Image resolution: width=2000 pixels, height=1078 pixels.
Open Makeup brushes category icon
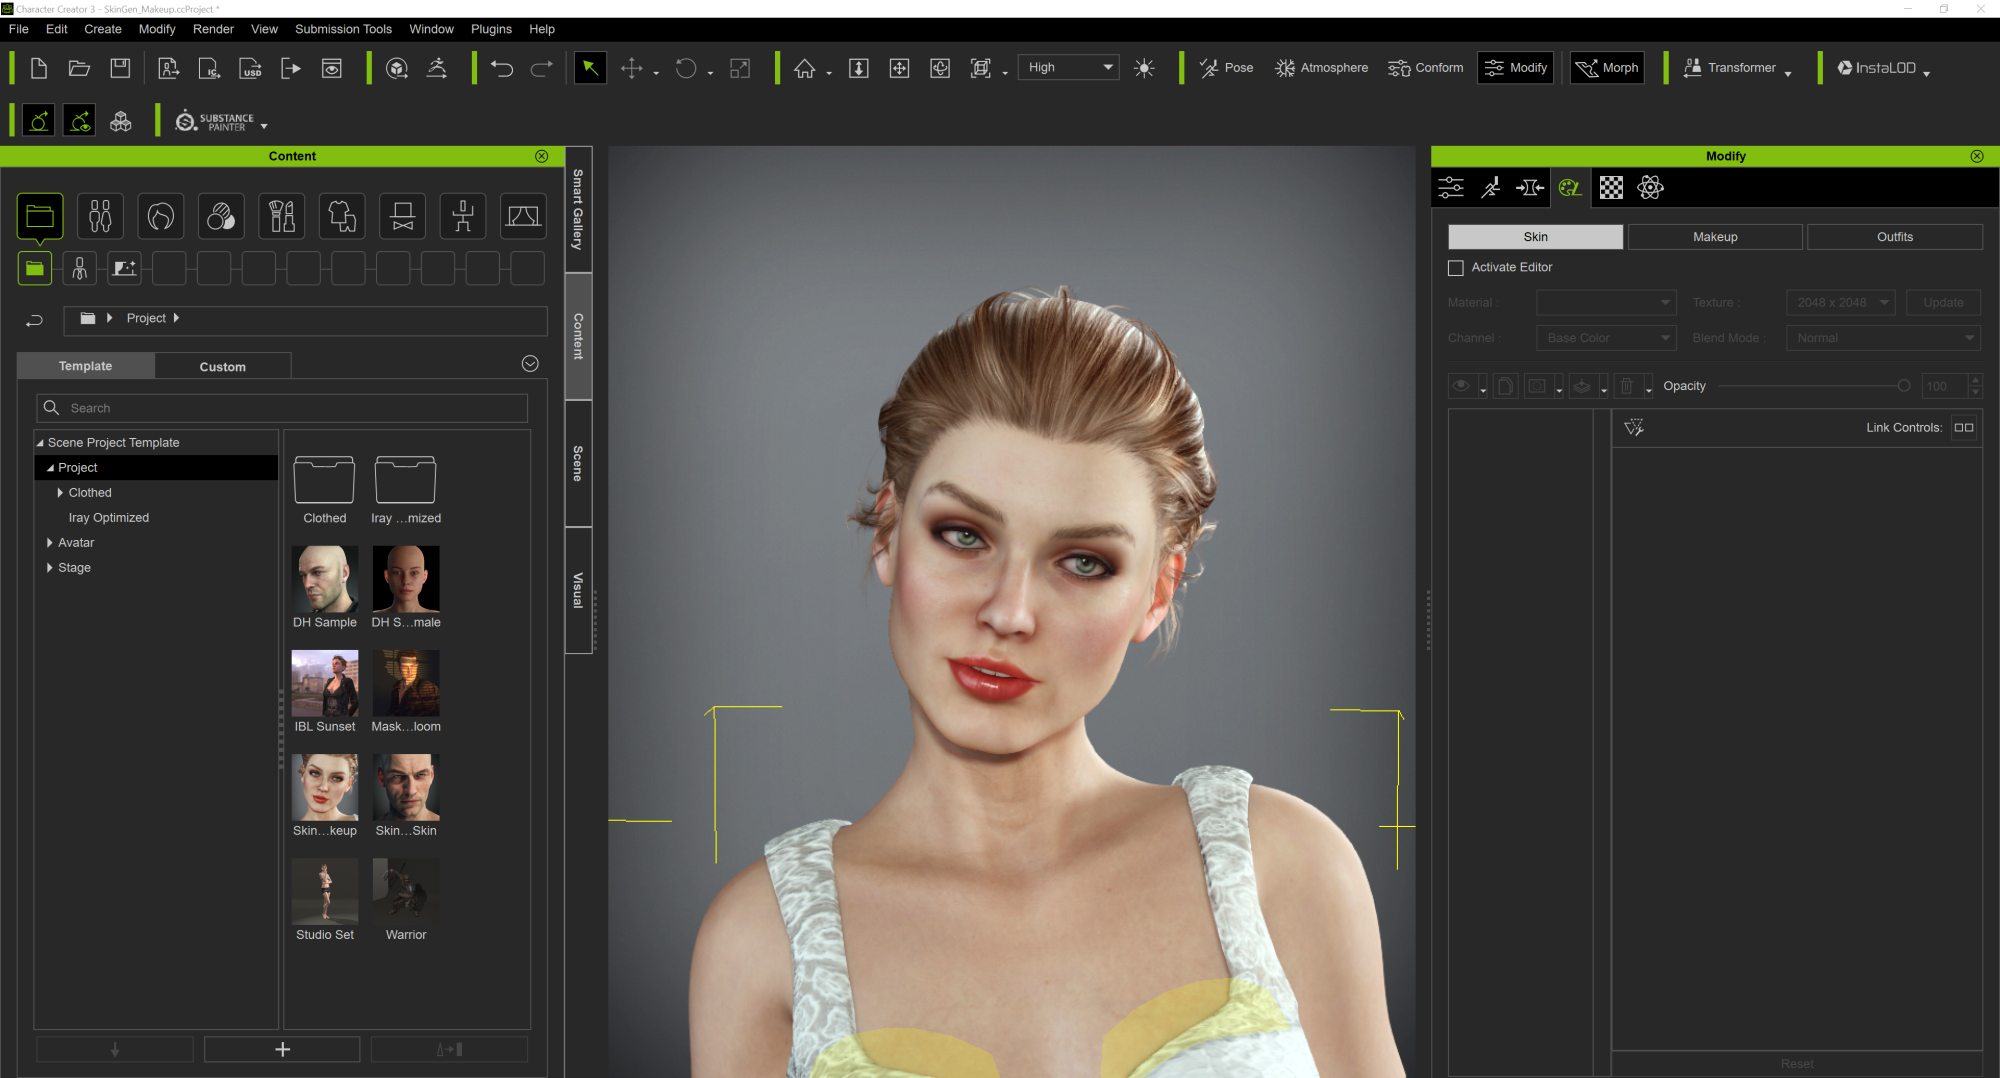(282, 216)
